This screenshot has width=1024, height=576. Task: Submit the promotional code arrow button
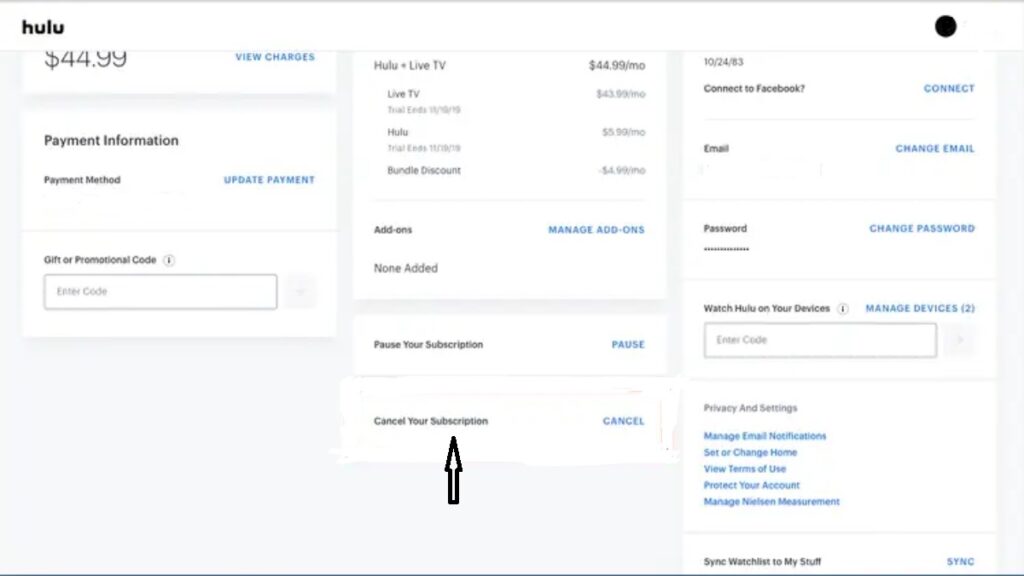(300, 292)
